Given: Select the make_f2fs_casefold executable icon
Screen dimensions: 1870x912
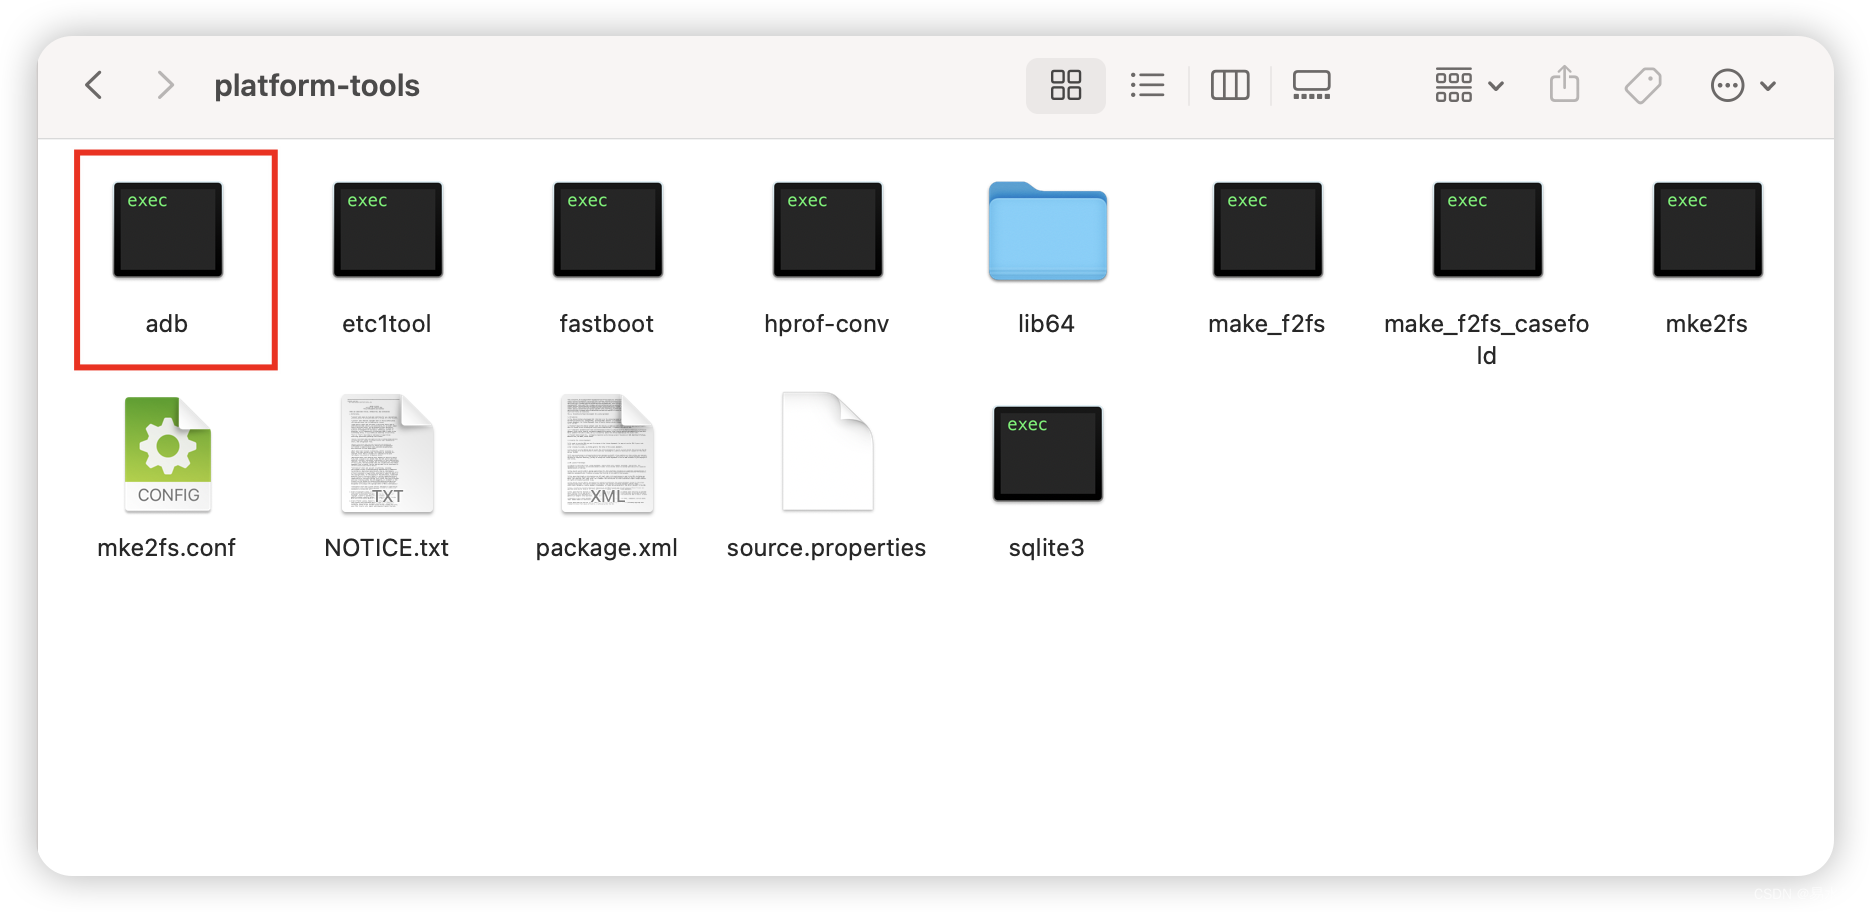Looking at the screenshot, I should click(x=1487, y=229).
